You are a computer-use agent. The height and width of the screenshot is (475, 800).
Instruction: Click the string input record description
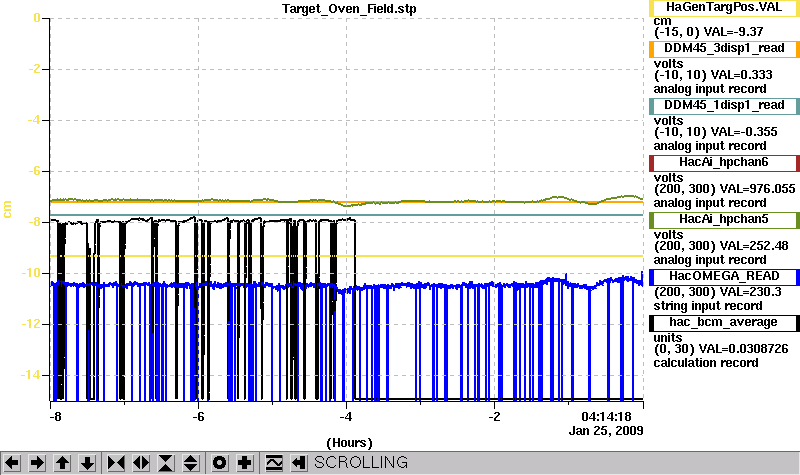pos(708,306)
